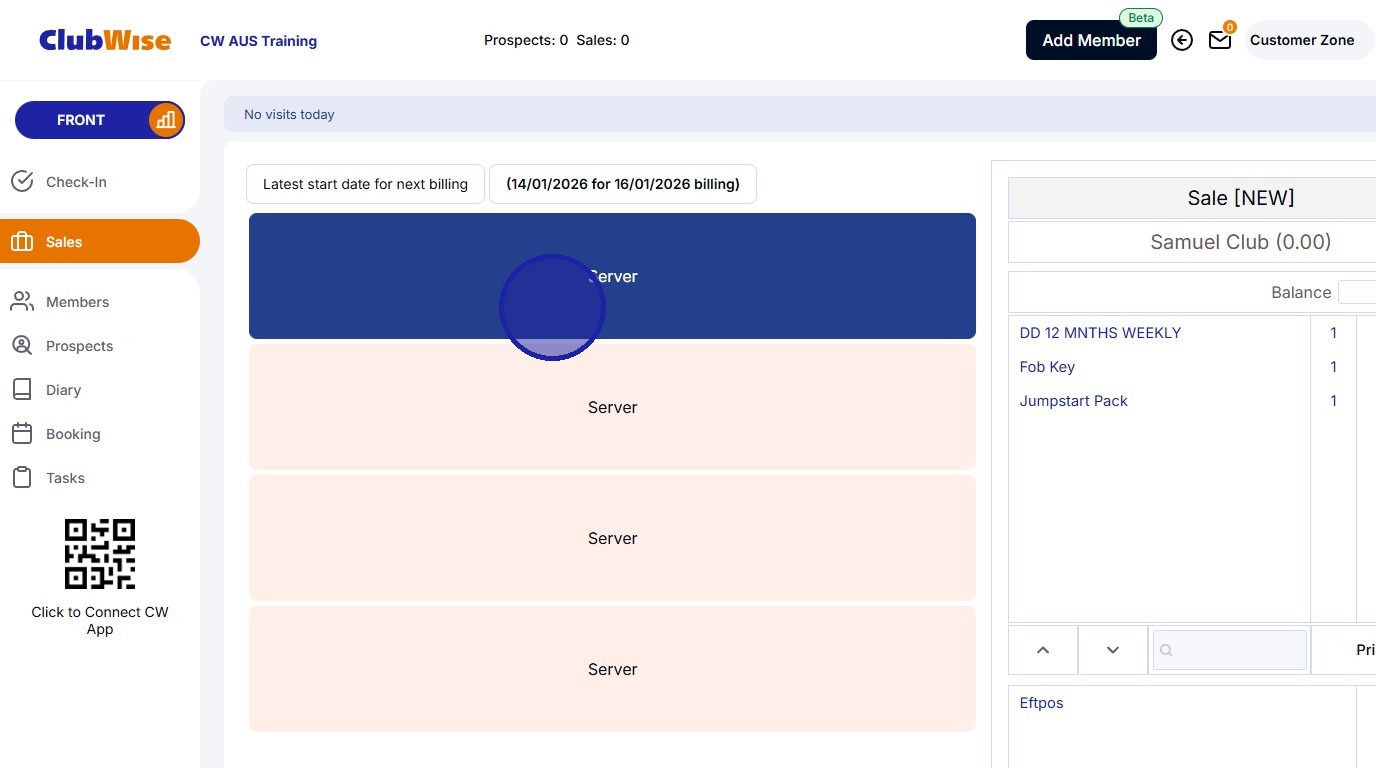This screenshot has height=768, width=1376.
Task: Click the back arrow circle icon
Action: [x=1182, y=40]
